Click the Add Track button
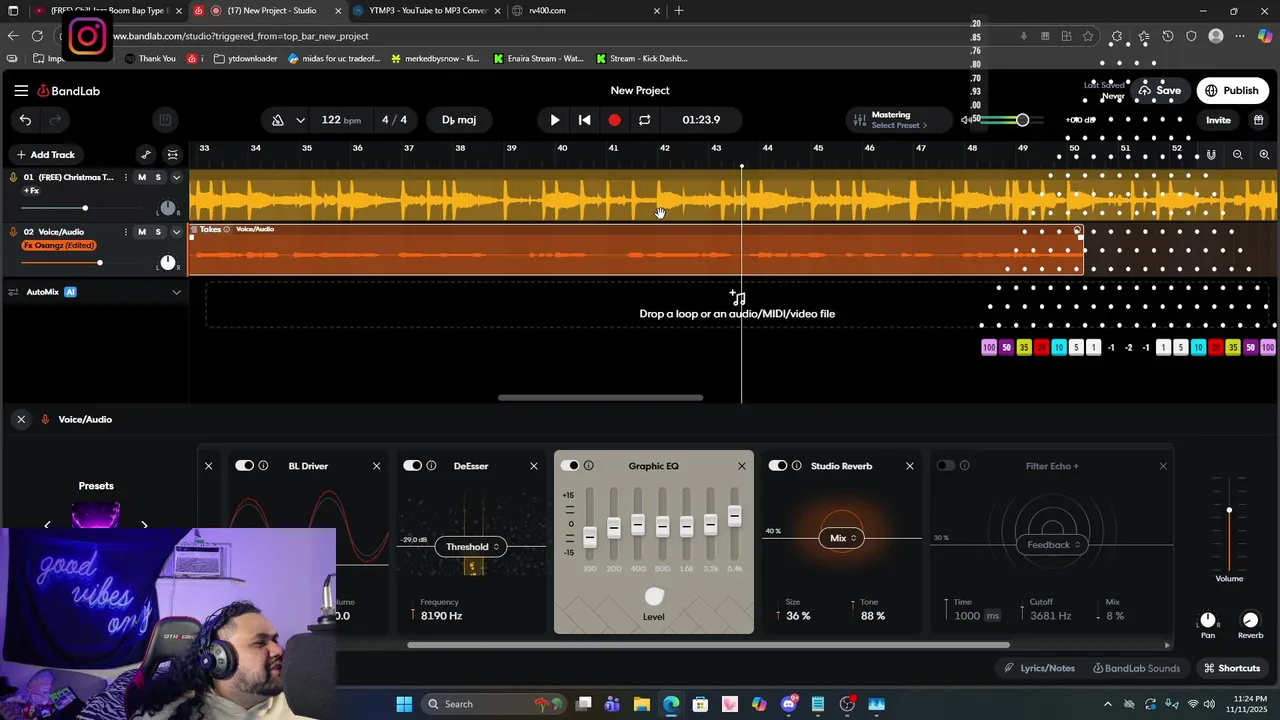This screenshot has height=720, width=1280. (x=45, y=155)
